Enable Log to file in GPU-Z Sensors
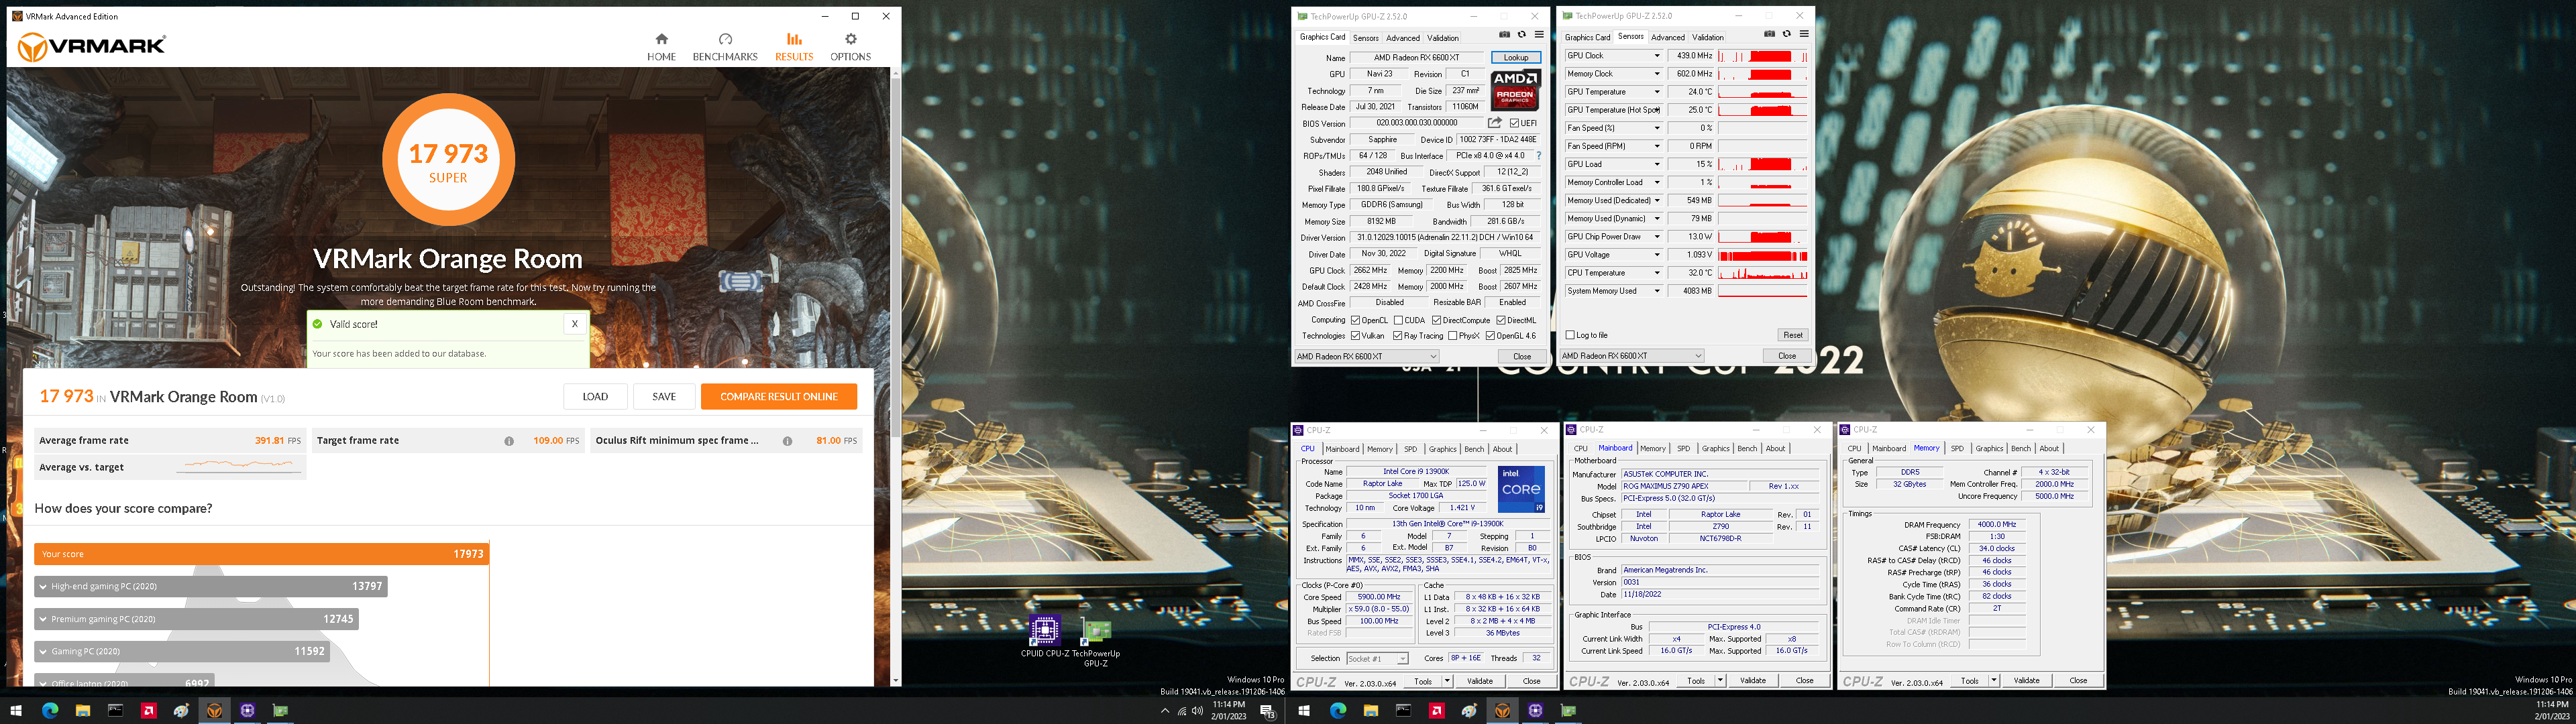This screenshot has width=2576, height=724. pyautogui.click(x=1570, y=335)
